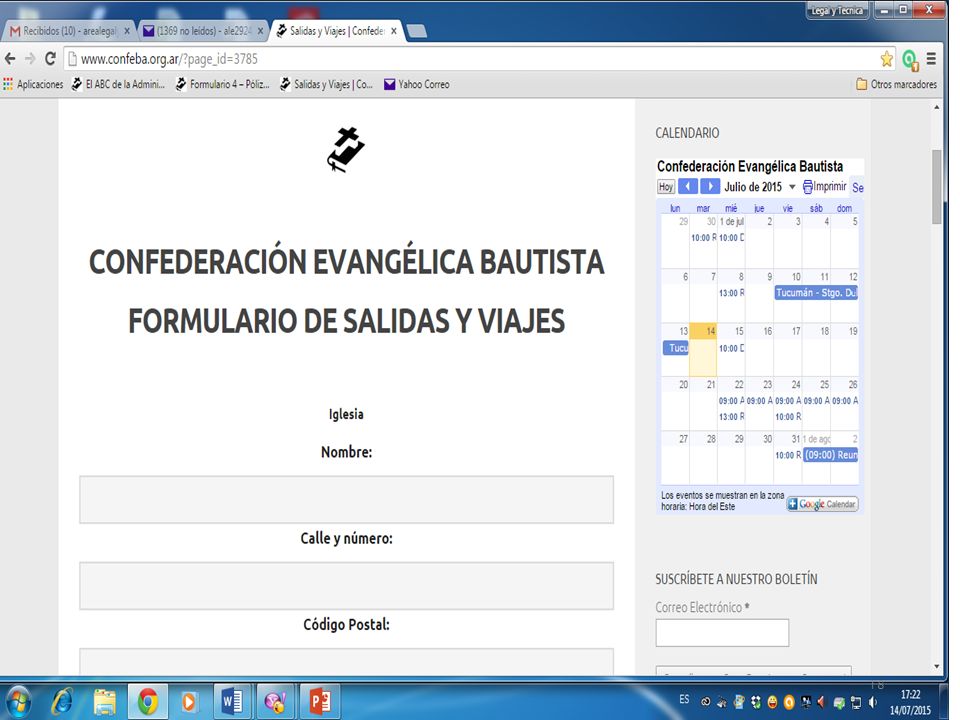The image size is (960, 720).
Task: Click the Nombre input field
Action: coord(347,500)
